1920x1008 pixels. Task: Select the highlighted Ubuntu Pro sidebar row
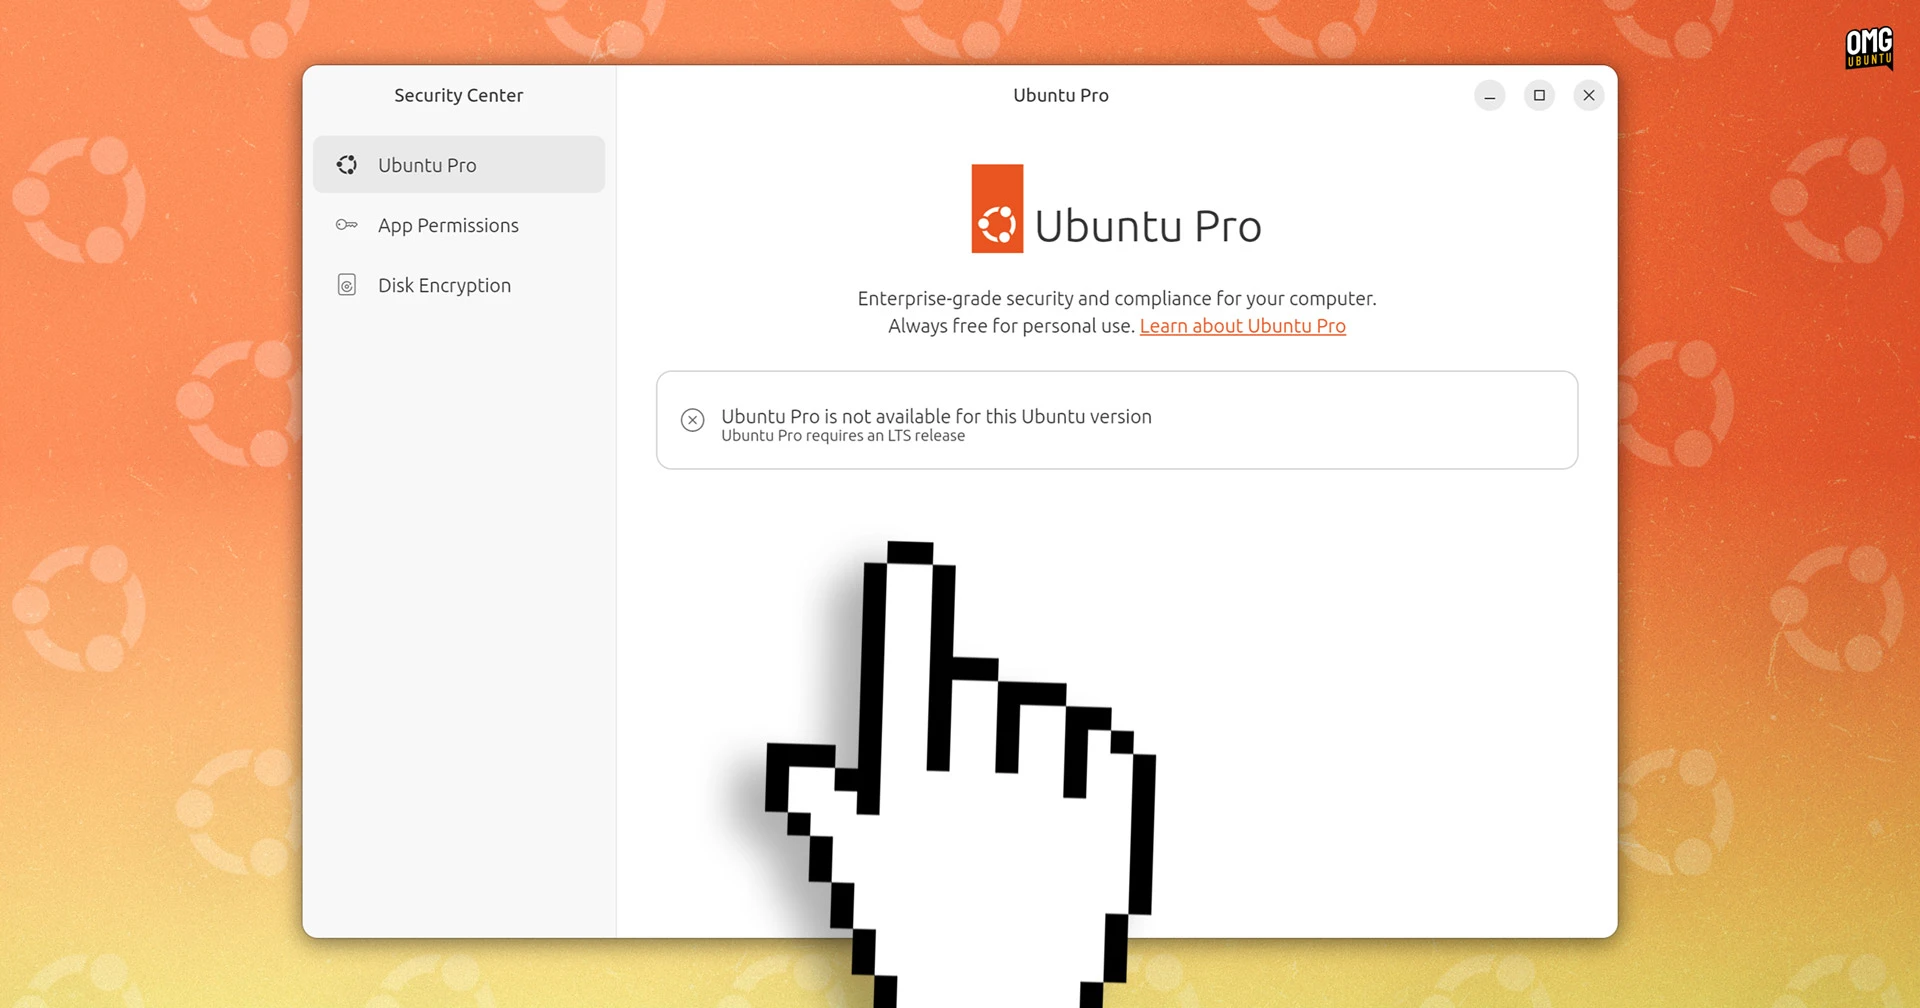pos(458,165)
